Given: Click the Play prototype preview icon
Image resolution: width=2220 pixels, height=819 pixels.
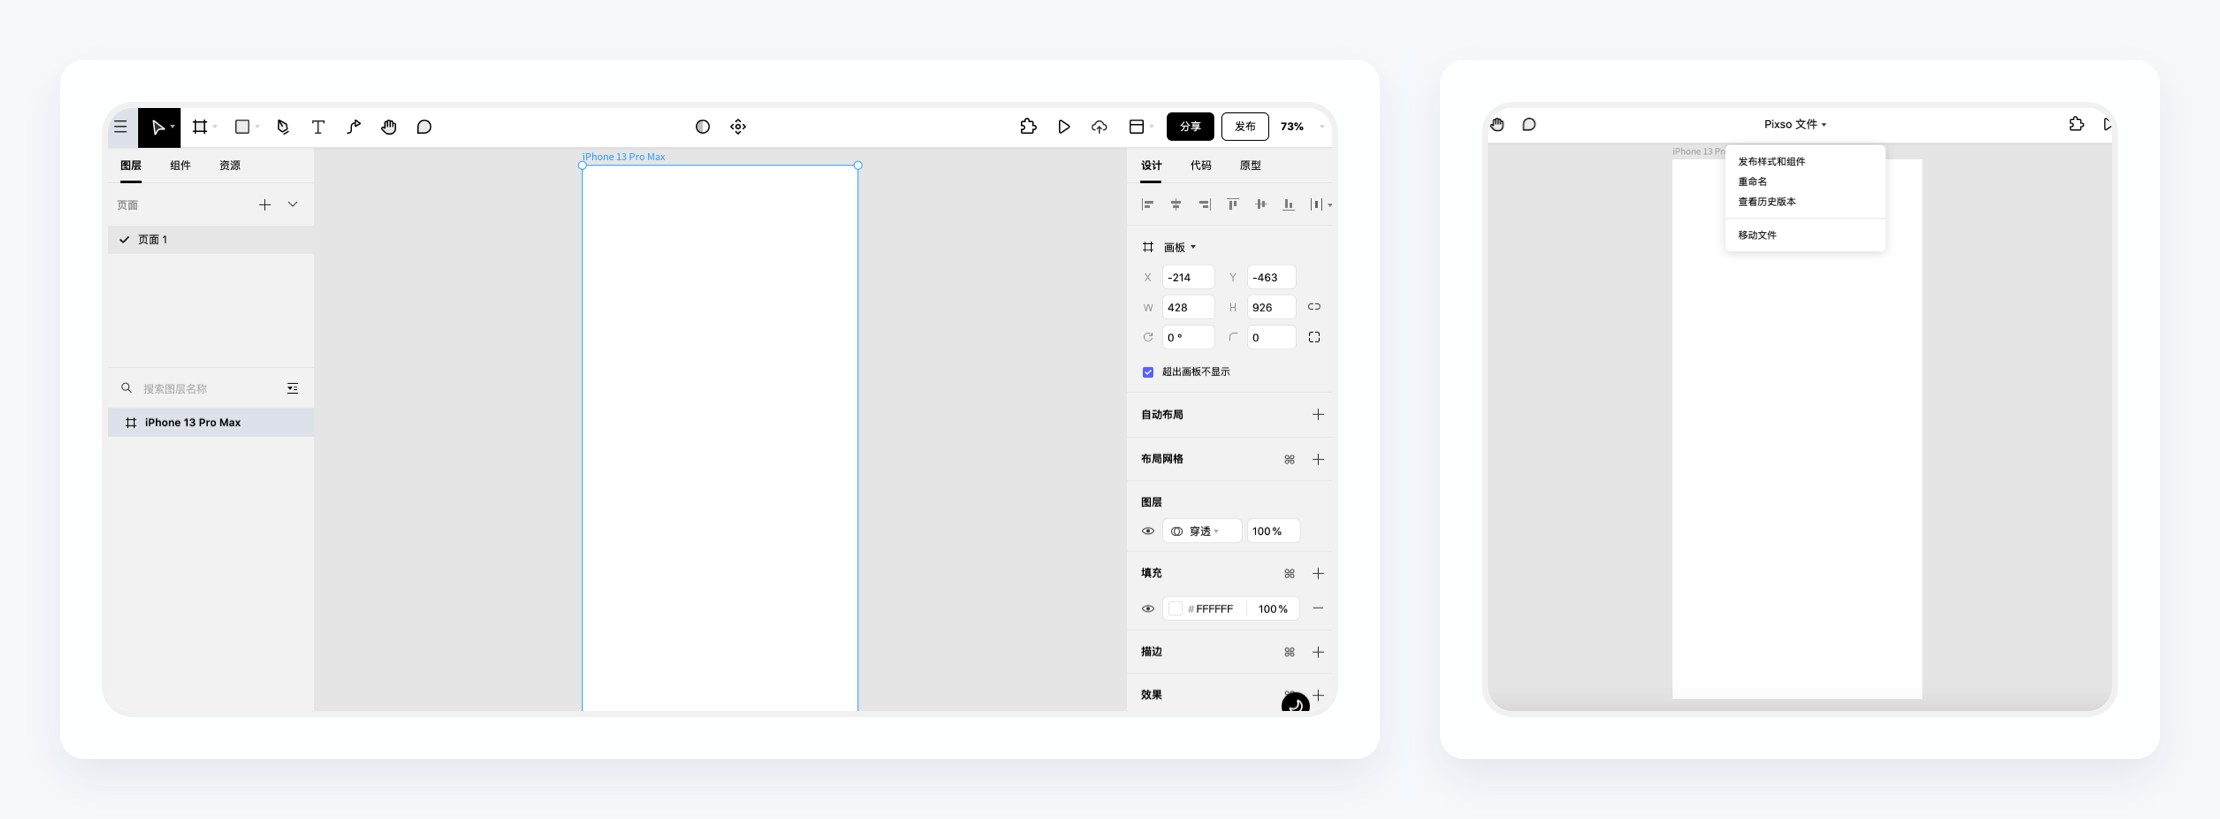Looking at the screenshot, I should click(x=1064, y=127).
